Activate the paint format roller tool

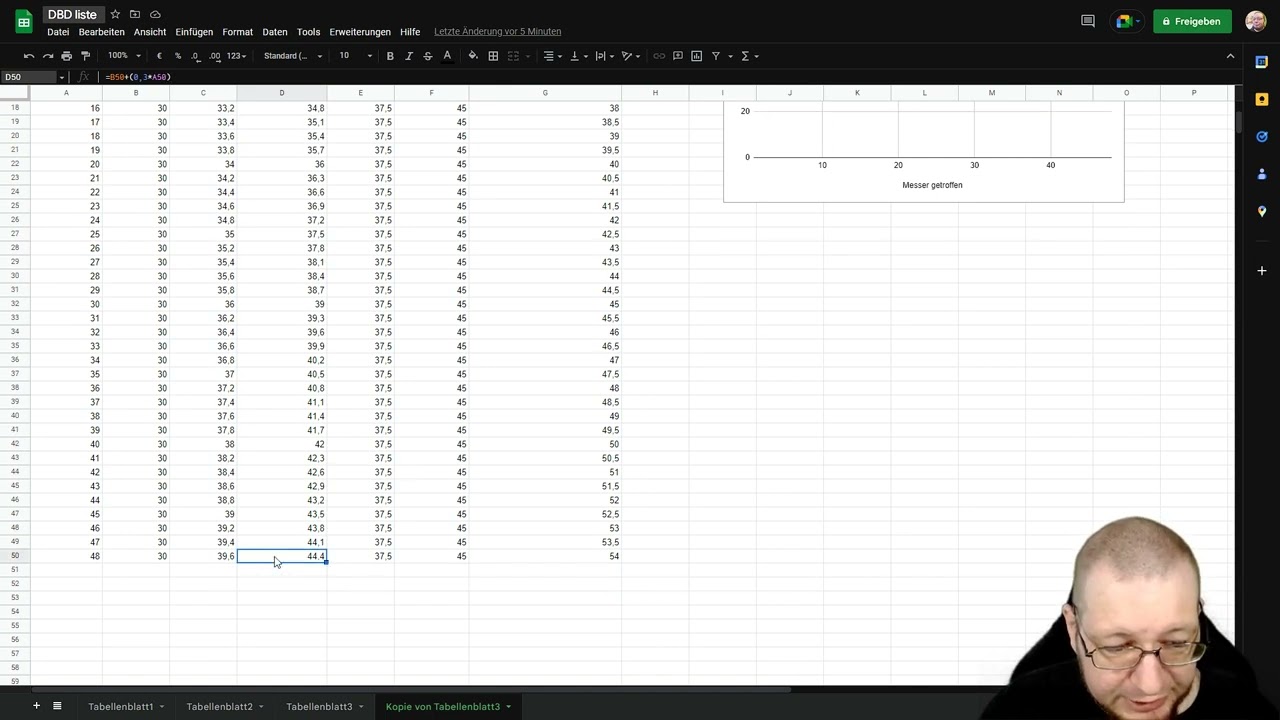click(85, 56)
